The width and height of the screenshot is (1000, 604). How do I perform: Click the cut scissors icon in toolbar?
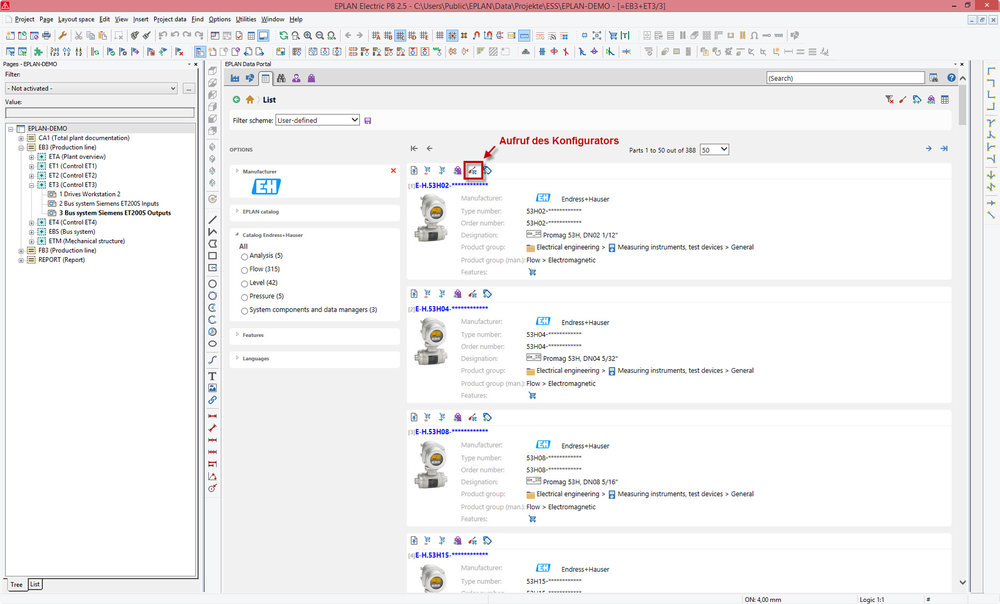[x=78, y=36]
